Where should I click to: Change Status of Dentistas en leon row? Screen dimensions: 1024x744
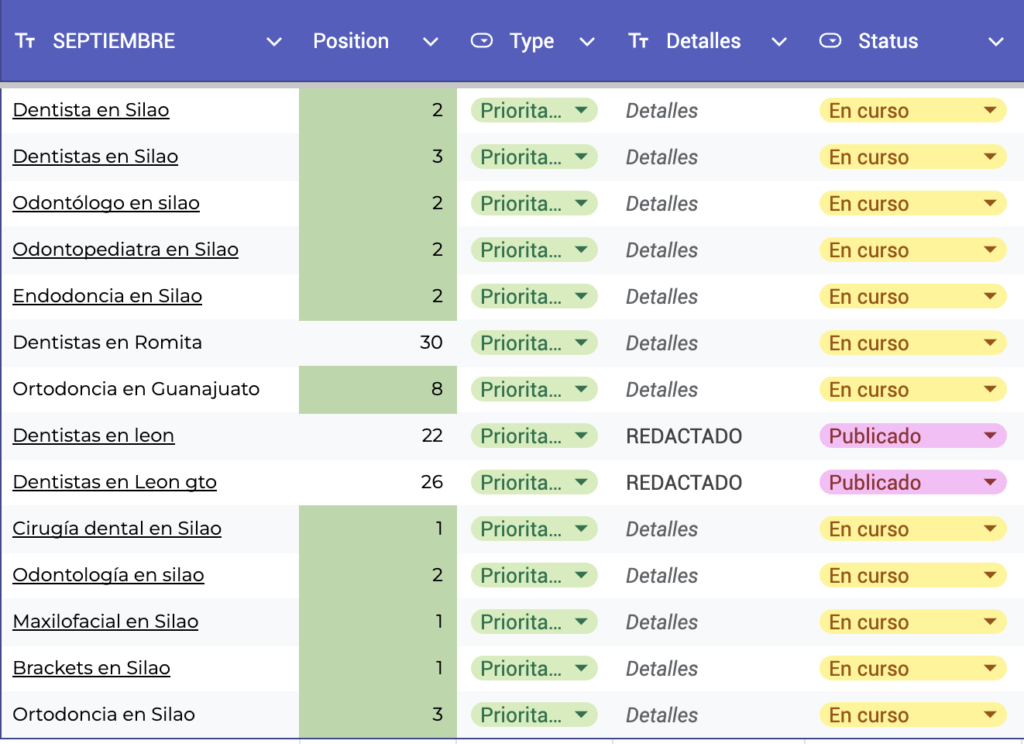(990, 436)
